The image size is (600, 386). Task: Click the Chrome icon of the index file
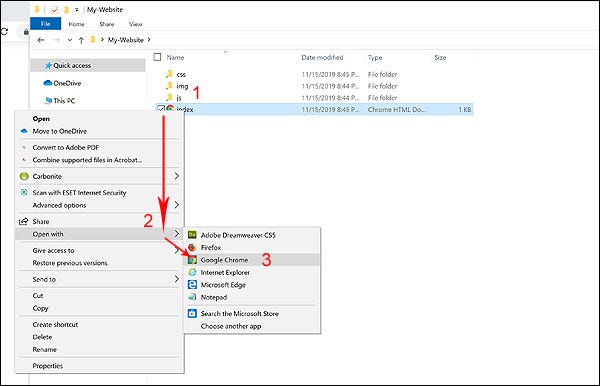[170, 109]
